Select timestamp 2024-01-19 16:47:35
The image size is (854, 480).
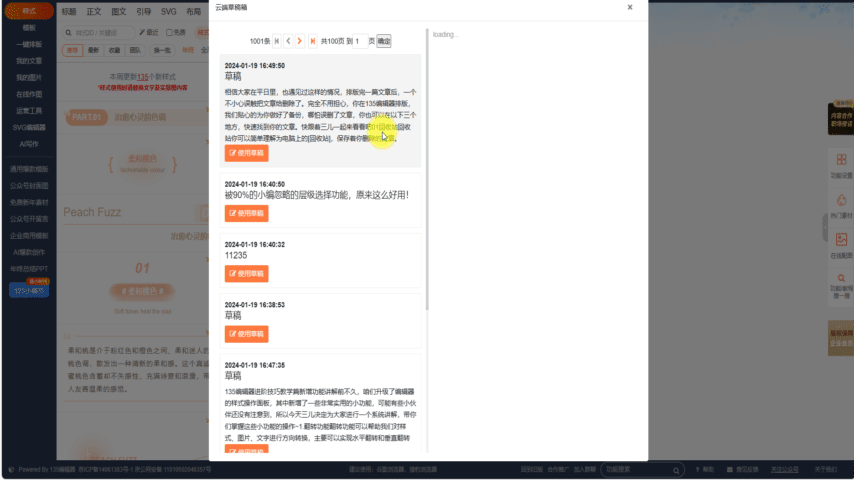254,365
